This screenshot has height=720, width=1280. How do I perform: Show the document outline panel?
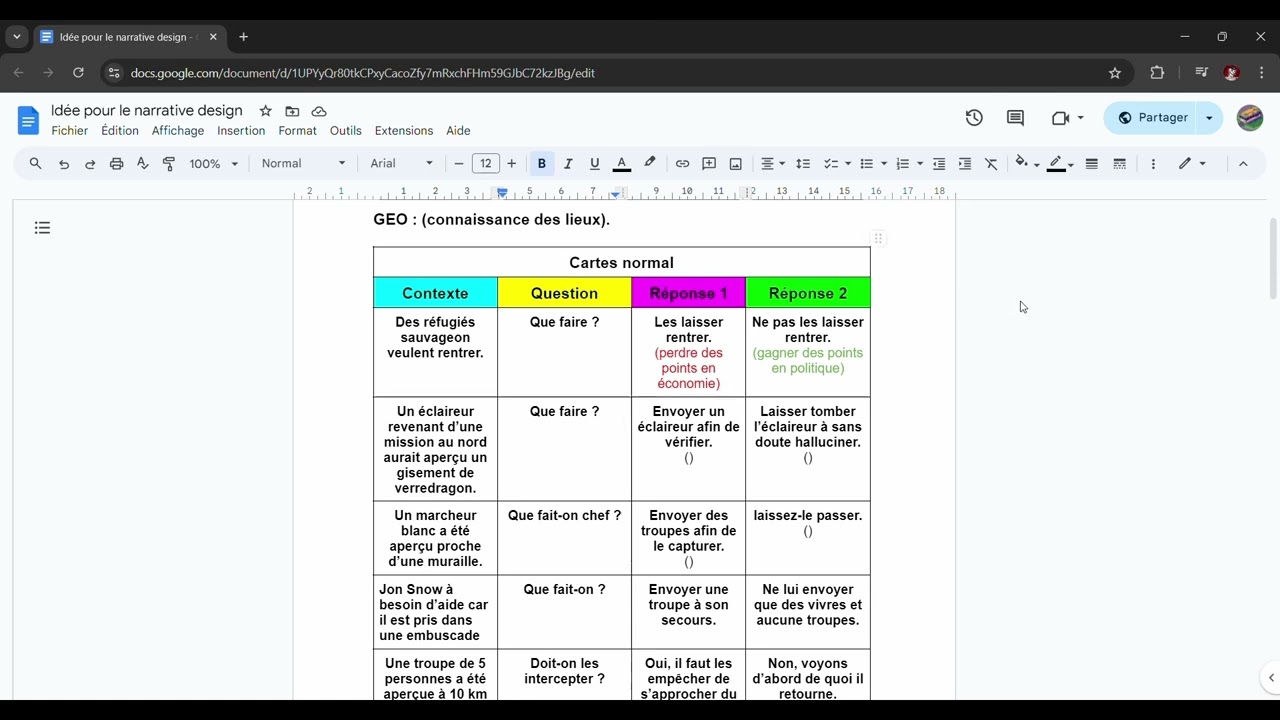click(42, 228)
